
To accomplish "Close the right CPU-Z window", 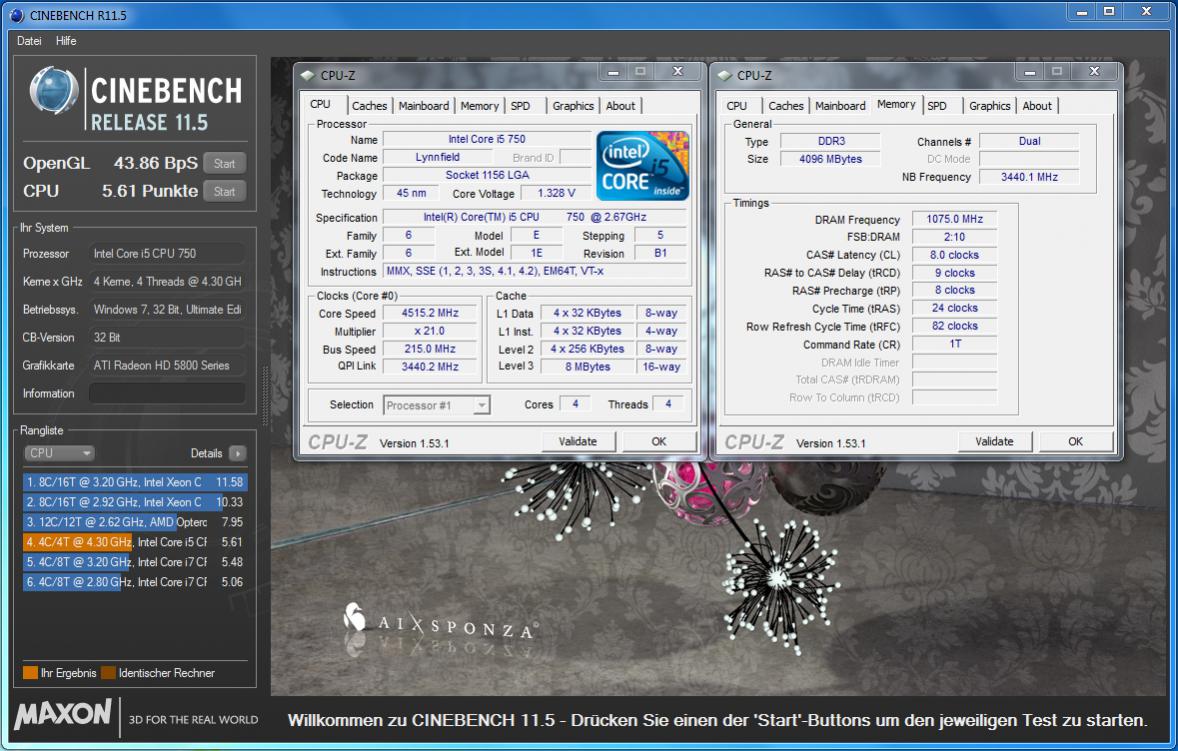I will pyautogui.click(x=1095, y=72).
